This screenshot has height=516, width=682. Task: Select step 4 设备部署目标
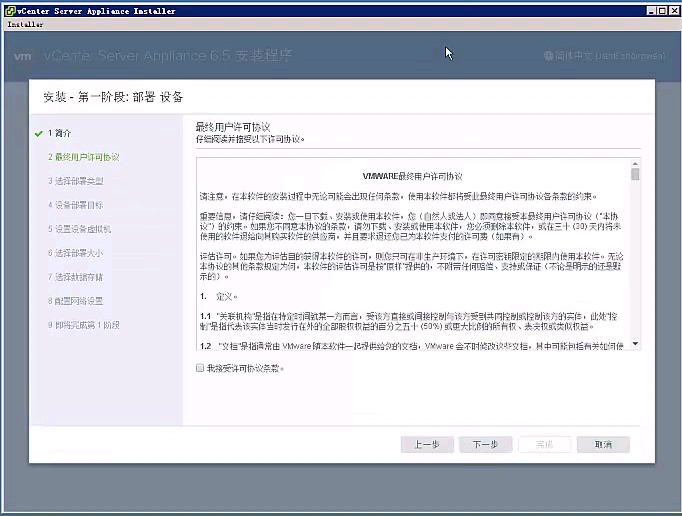76,205
